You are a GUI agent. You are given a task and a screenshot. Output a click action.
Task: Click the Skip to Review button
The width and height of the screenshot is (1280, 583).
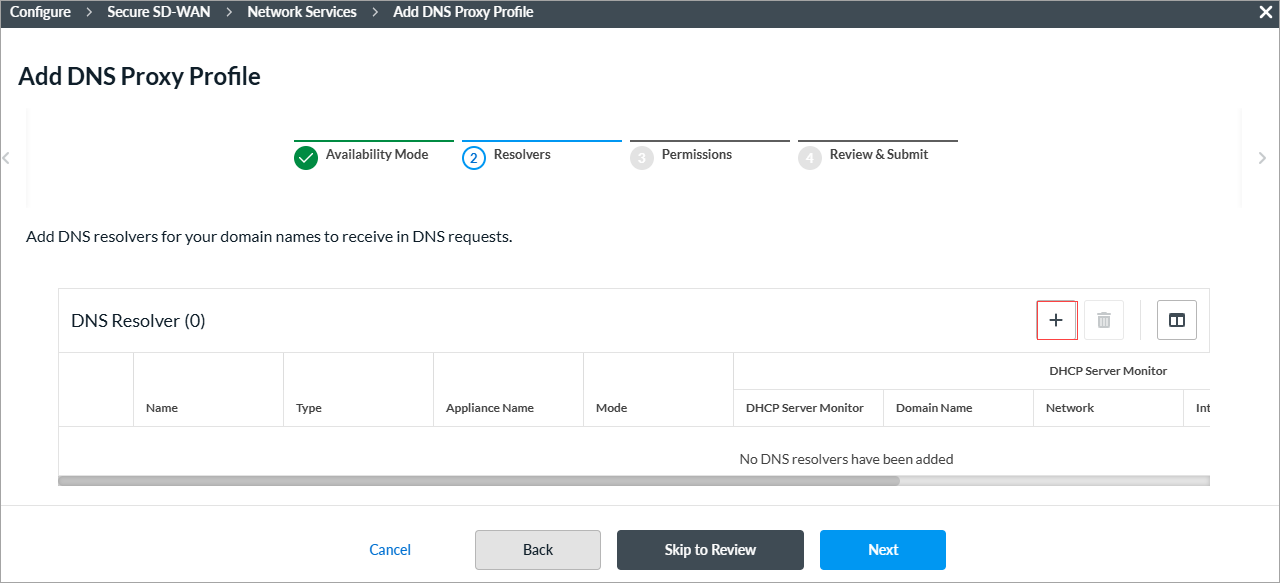click(710, 550)
